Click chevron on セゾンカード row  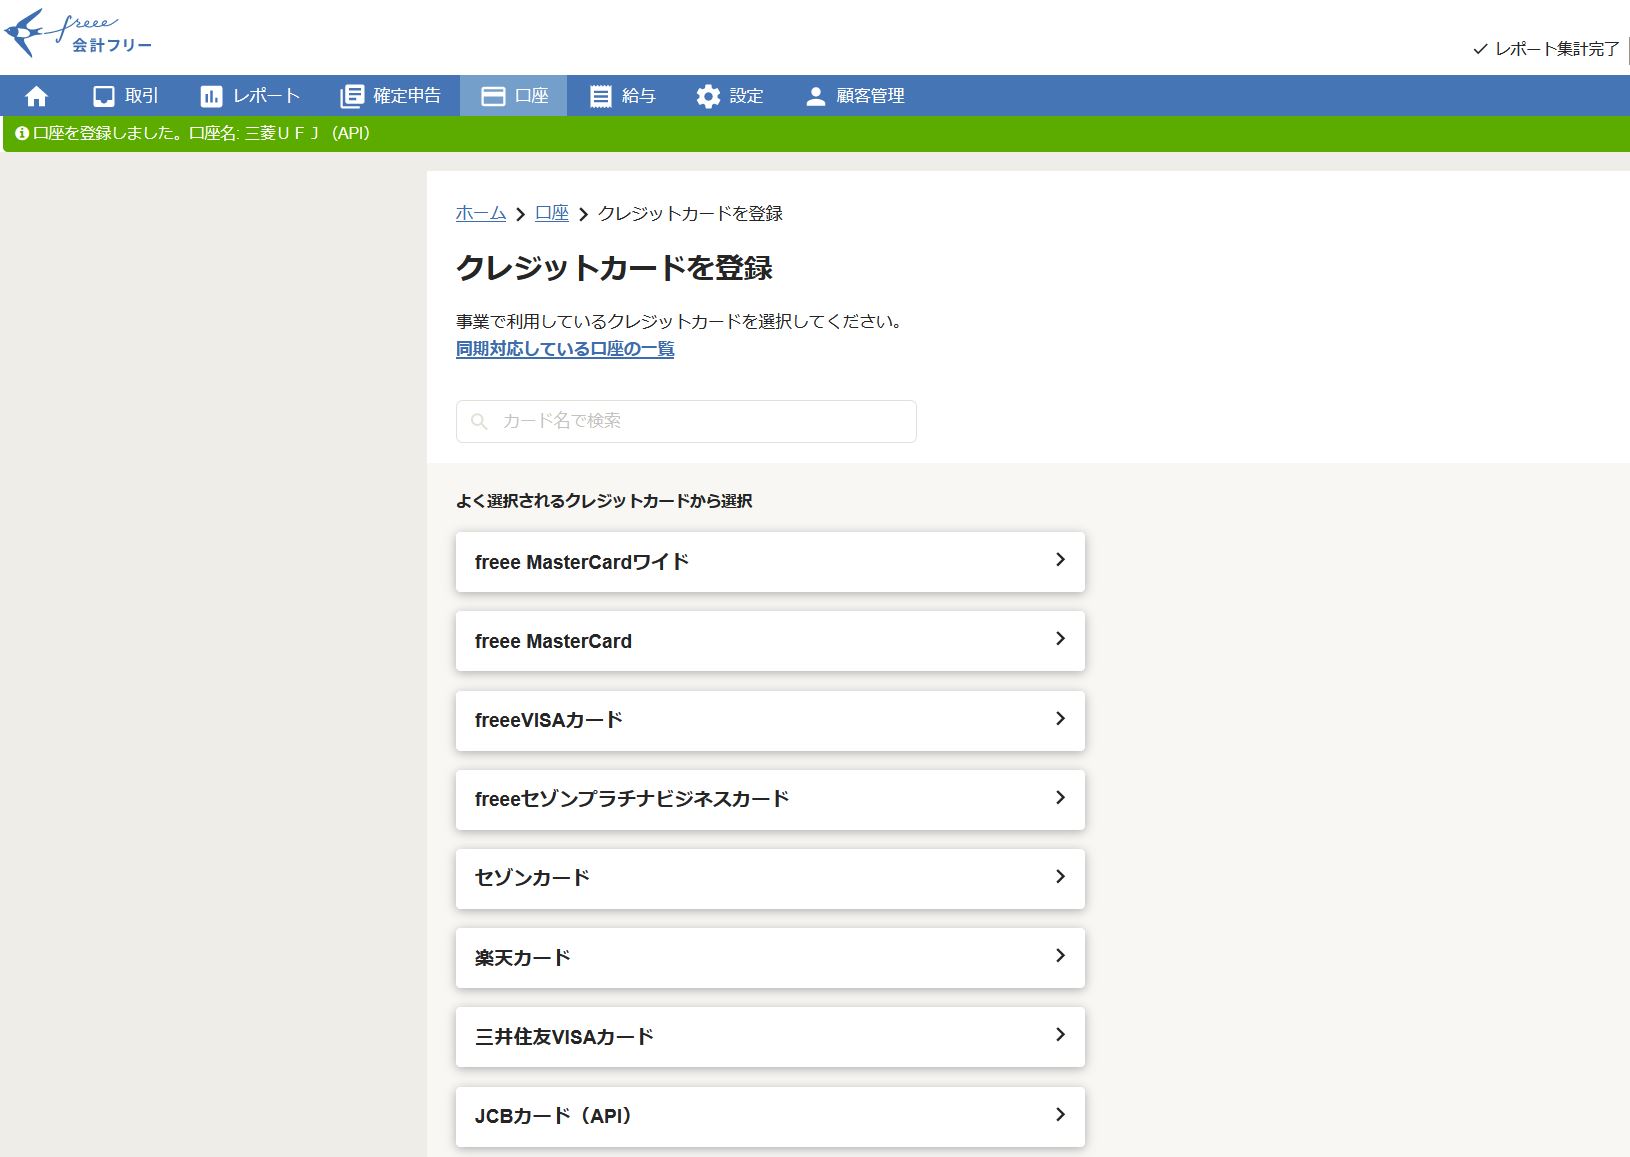pyautogui.click(x=1060, y=876)
